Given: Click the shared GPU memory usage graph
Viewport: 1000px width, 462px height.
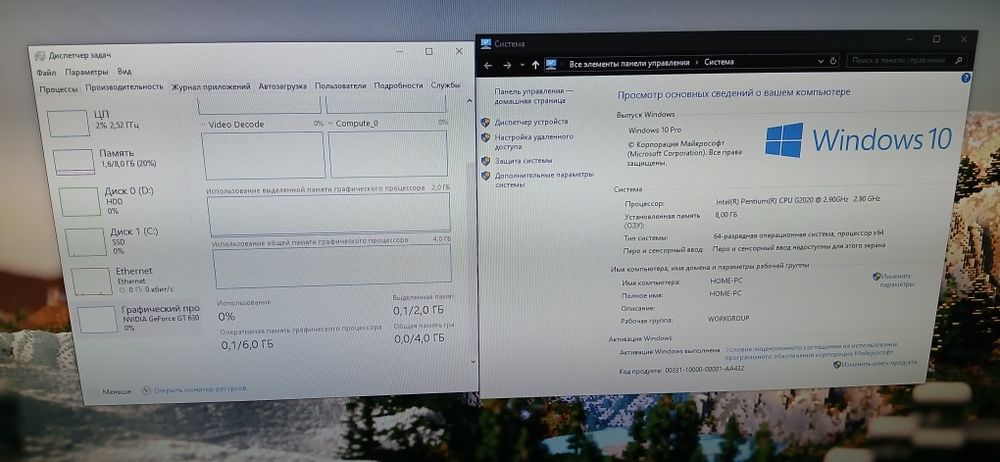Looking at the screenshot, I should tap(332, 265).
